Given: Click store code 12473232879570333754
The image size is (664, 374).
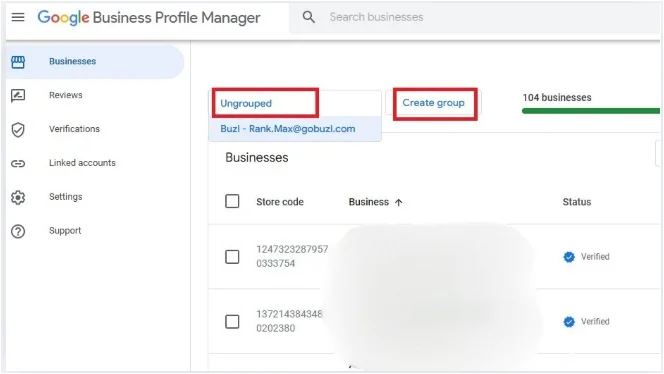Looking at the screenshot, I should click(x=292, y=256).
